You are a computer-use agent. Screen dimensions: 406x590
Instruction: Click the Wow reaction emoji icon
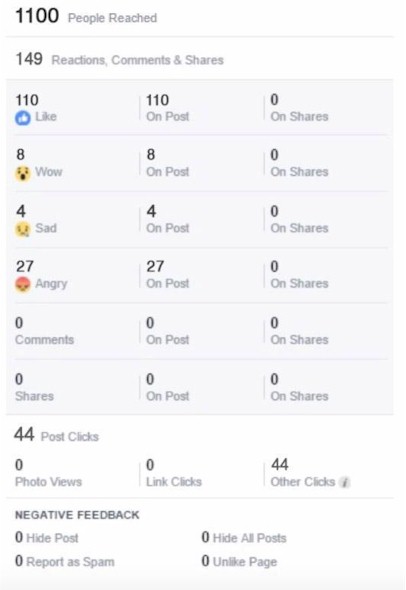point(23,173)
